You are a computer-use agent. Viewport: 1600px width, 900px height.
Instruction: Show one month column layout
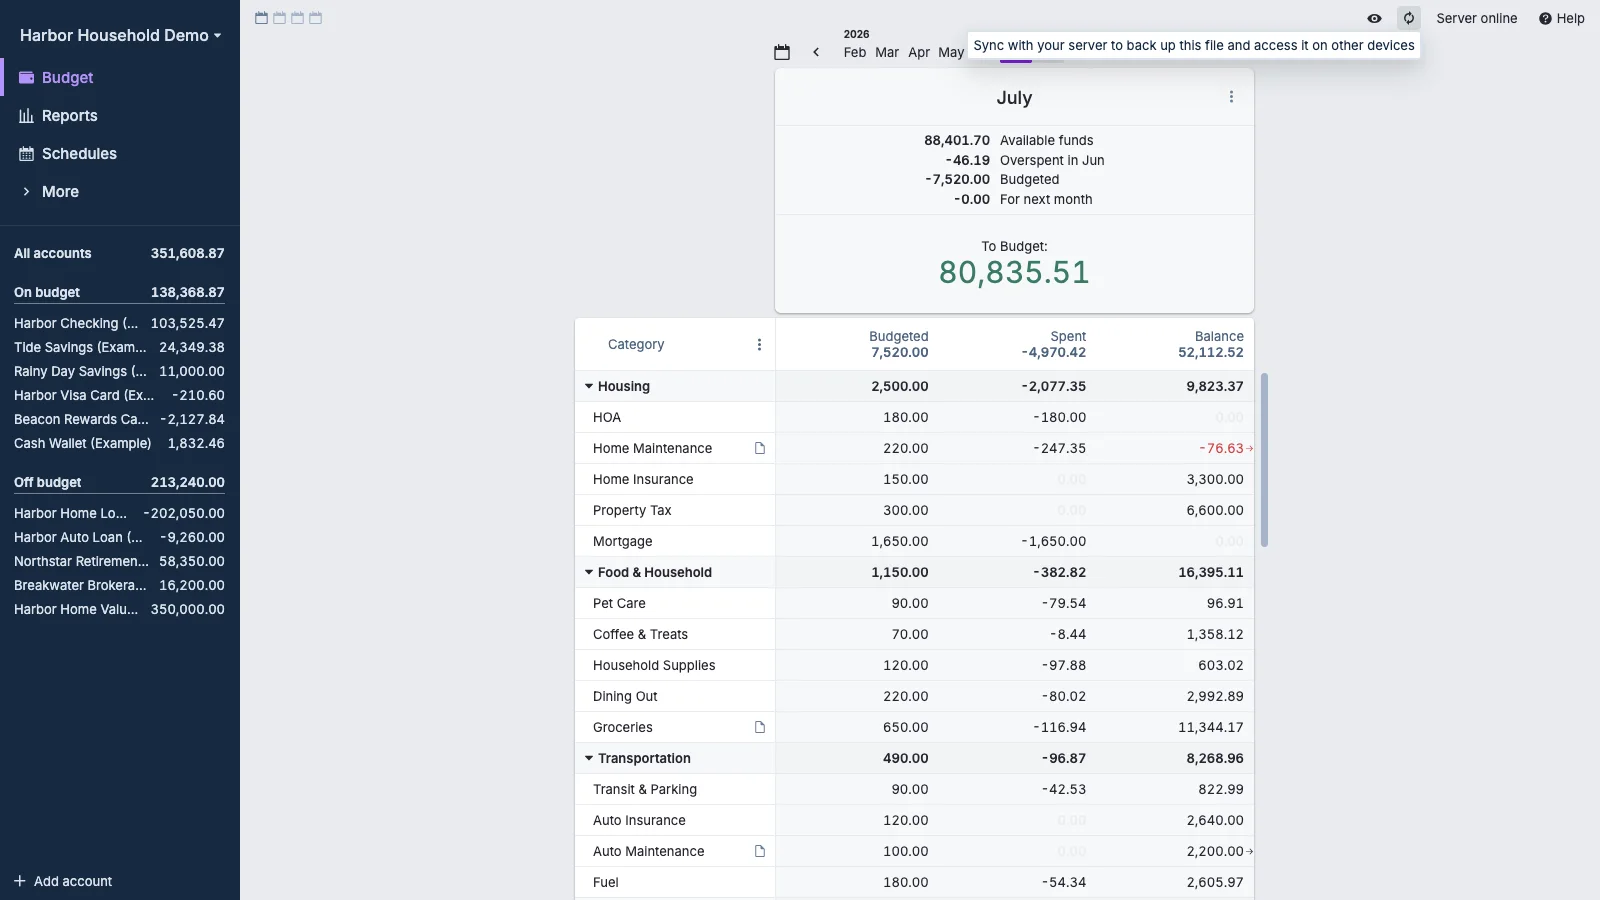[261, 18]
